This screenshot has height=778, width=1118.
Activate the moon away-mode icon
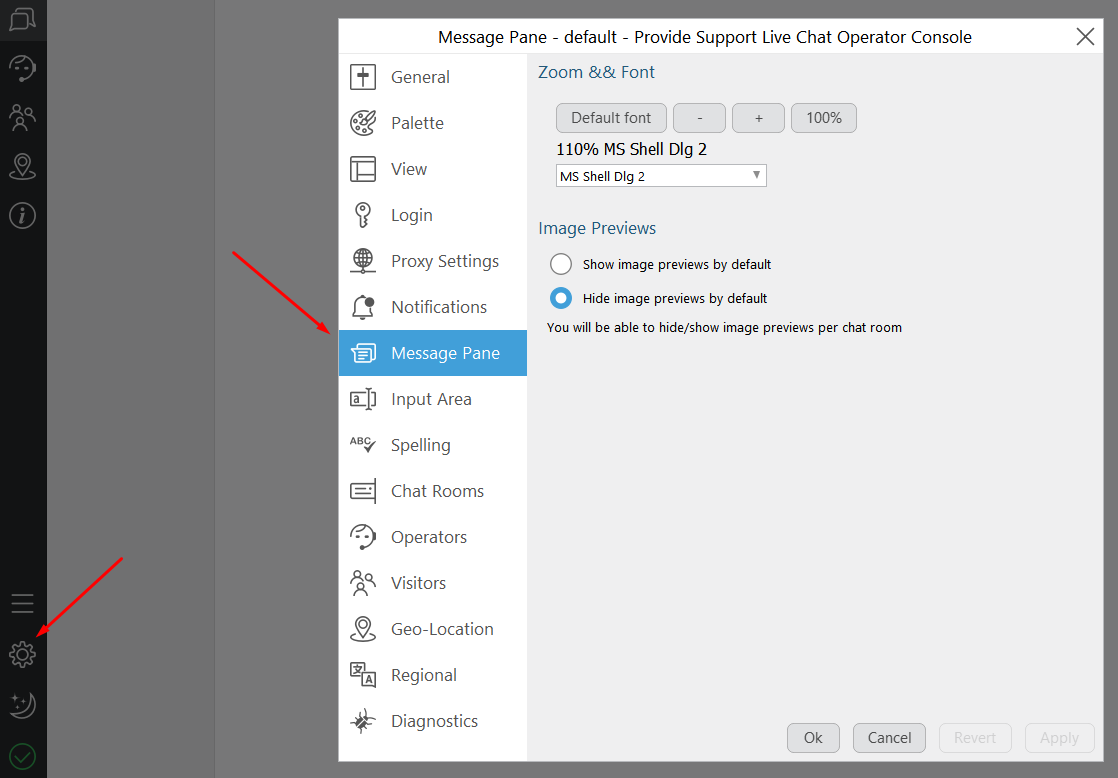[22, 705]
